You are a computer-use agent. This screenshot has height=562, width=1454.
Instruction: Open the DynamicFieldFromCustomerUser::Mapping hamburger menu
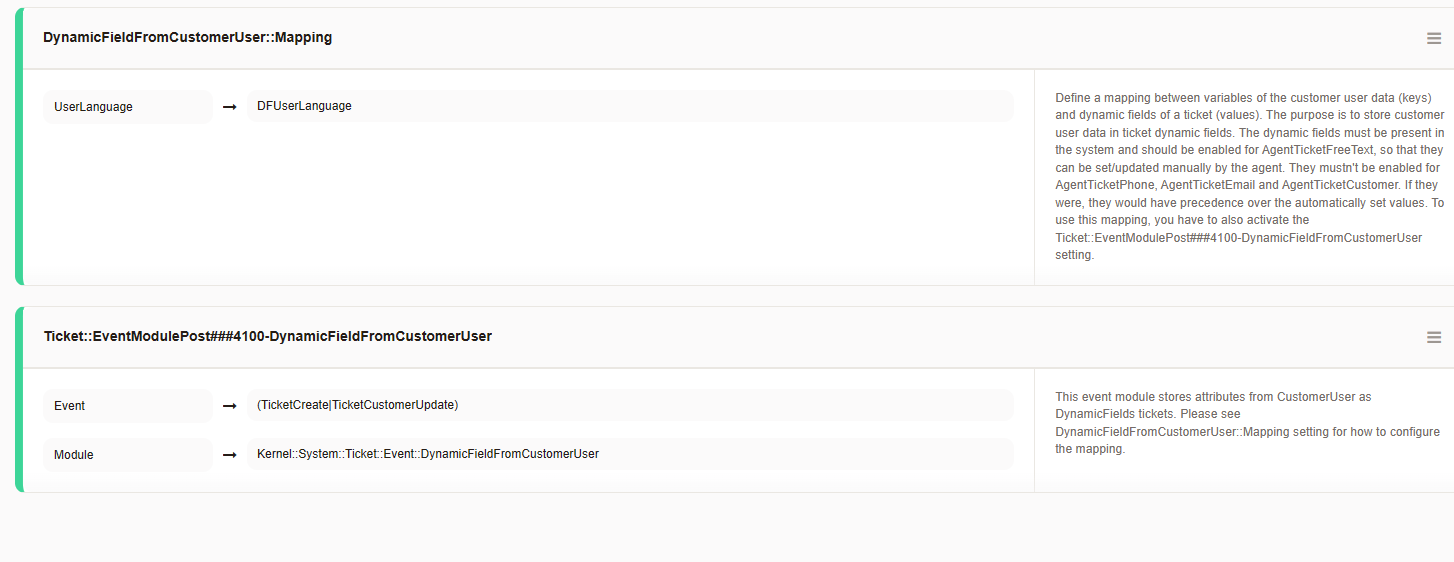tap(1434, 38)
